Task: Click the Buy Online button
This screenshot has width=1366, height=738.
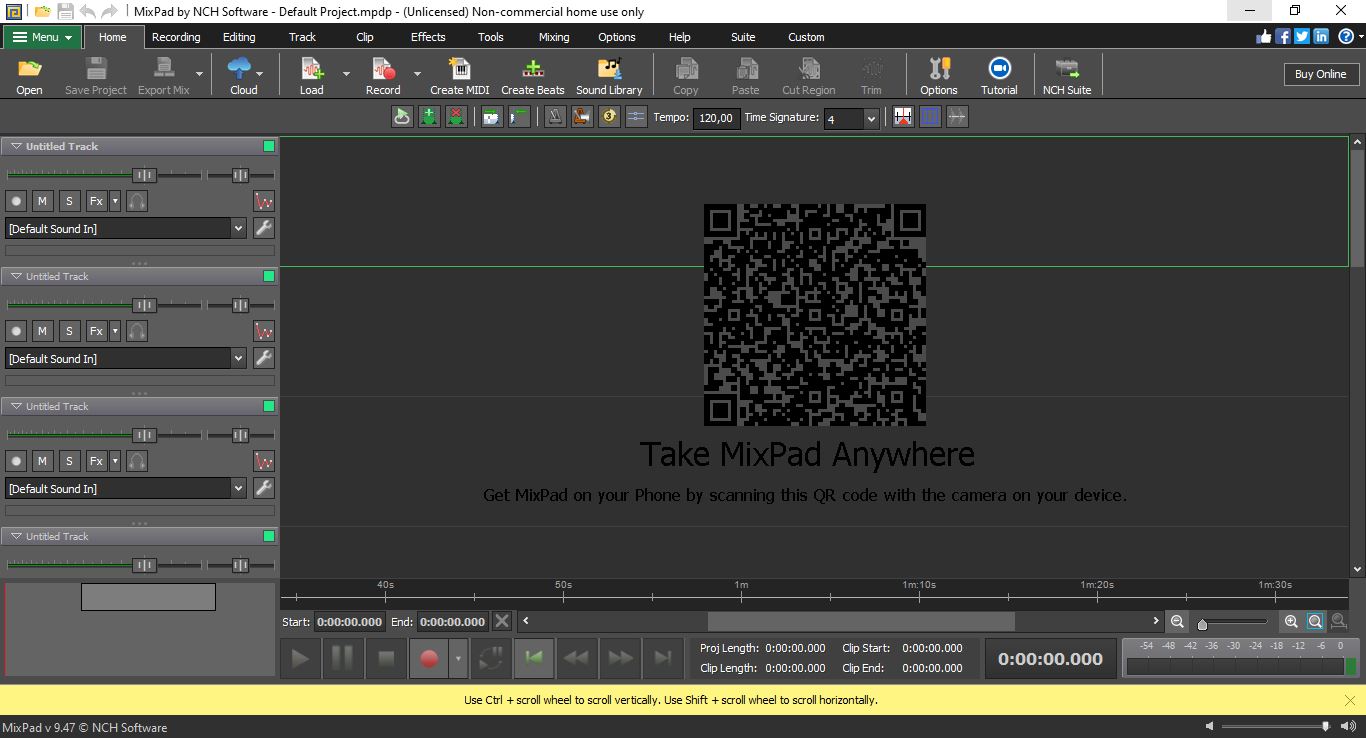Action: point(1320,74)
